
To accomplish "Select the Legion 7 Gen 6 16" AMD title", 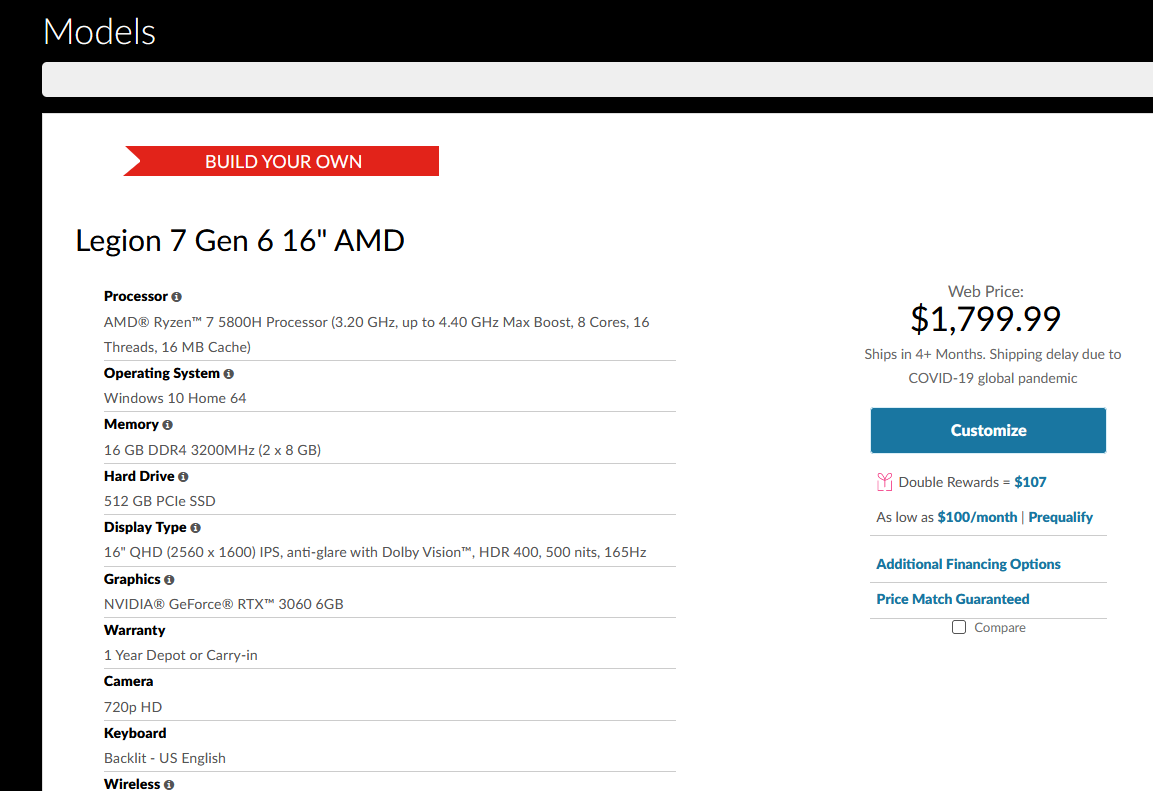I will [x=240, y=241].
